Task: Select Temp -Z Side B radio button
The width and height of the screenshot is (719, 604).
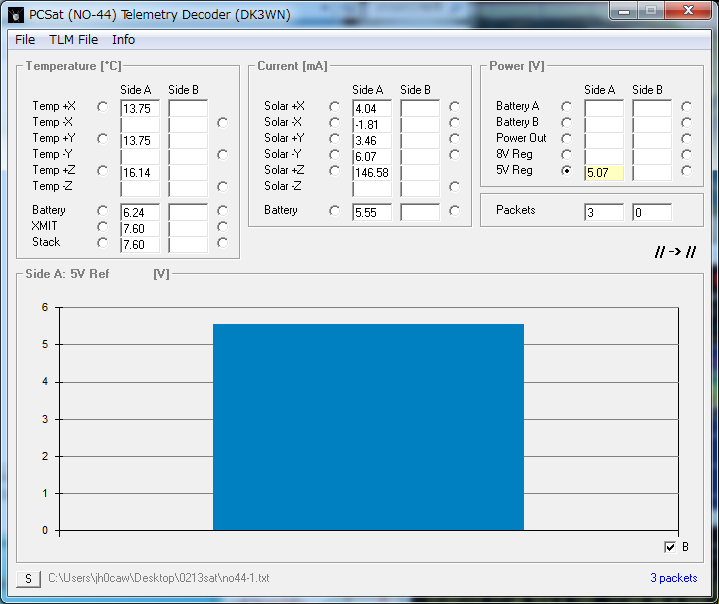Action: 222,187
